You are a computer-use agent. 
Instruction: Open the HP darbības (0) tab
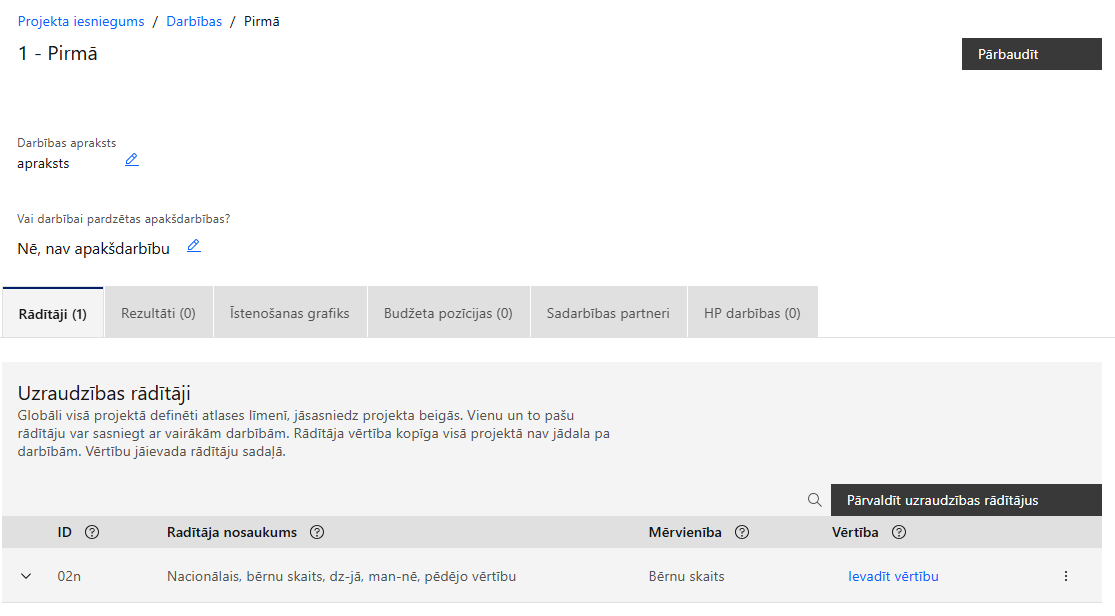coord(753,313)
